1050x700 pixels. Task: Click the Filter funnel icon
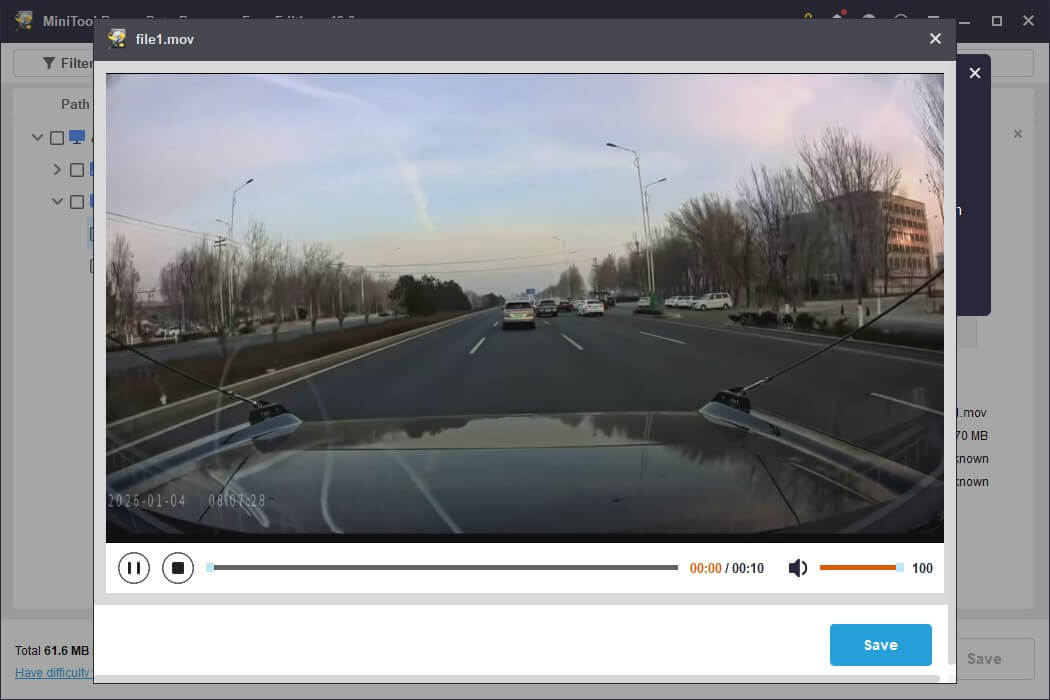[x=48, y=63]
